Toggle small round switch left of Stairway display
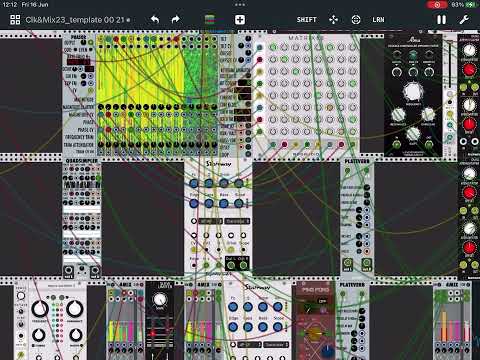Viewport: 480px width, 360px height. click(x=194, y=221)
